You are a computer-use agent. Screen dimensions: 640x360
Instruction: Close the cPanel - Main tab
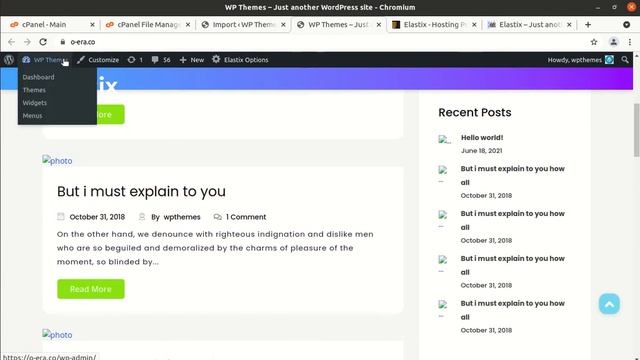coord(92,24)
